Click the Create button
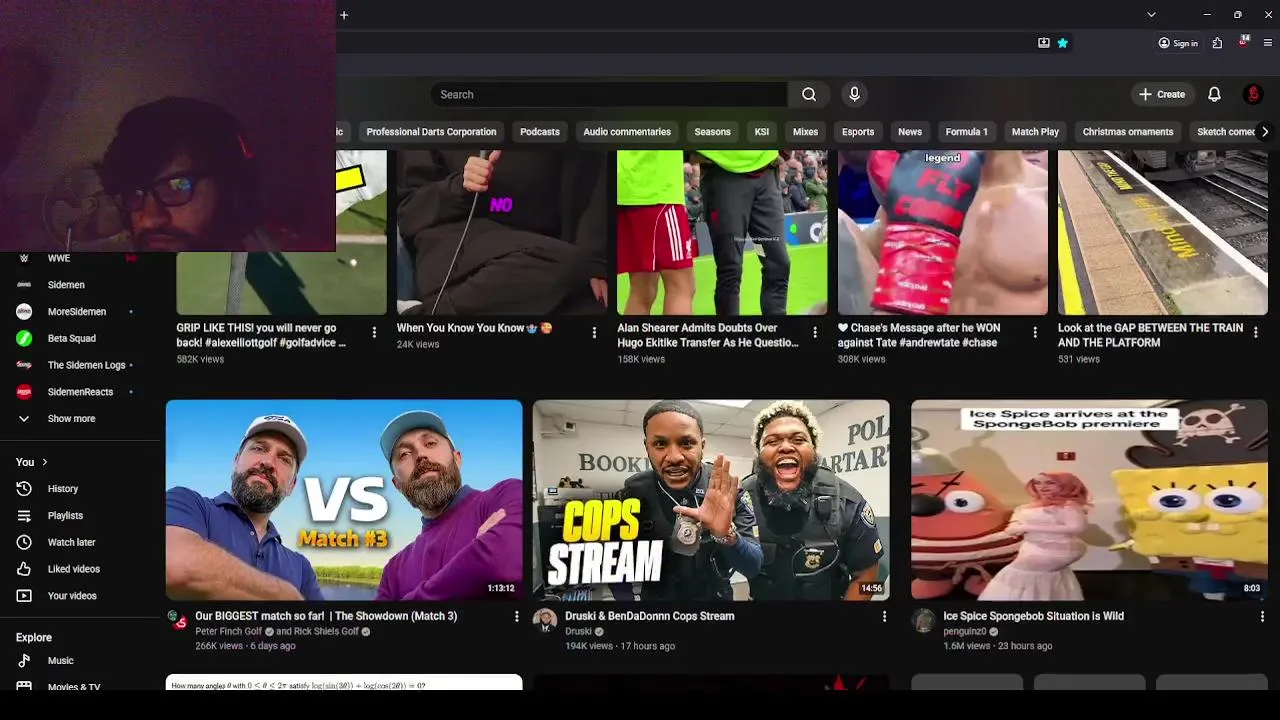Screen dimensions: 1280x720 point(1161,94)
